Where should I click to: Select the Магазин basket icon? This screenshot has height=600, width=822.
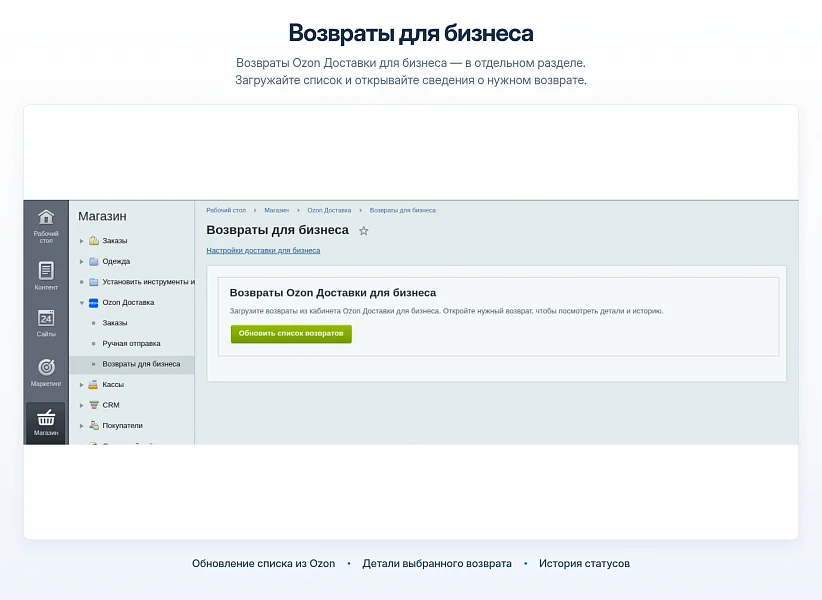[46, 418]
